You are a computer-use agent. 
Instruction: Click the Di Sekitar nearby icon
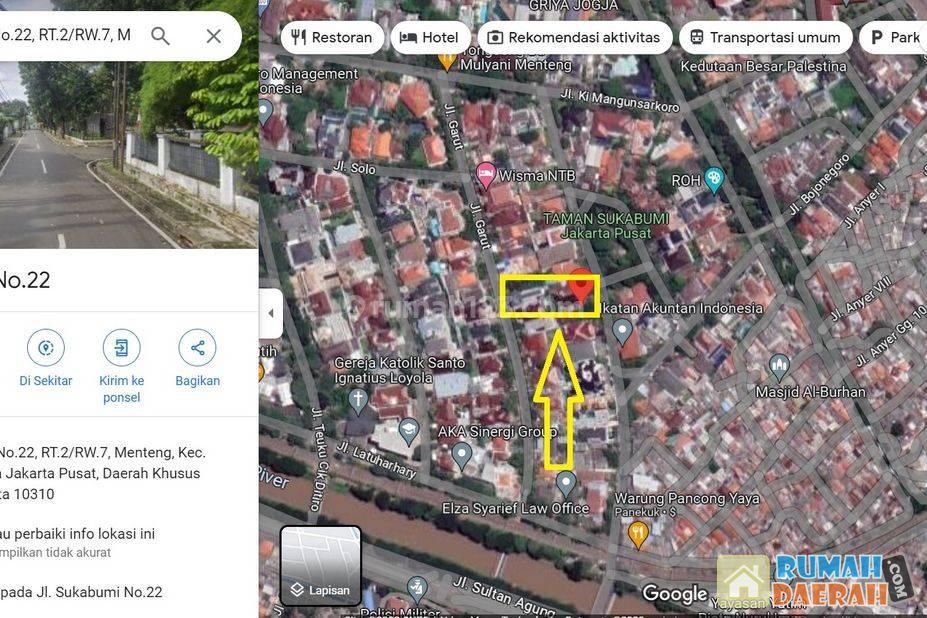pos(45,348)
